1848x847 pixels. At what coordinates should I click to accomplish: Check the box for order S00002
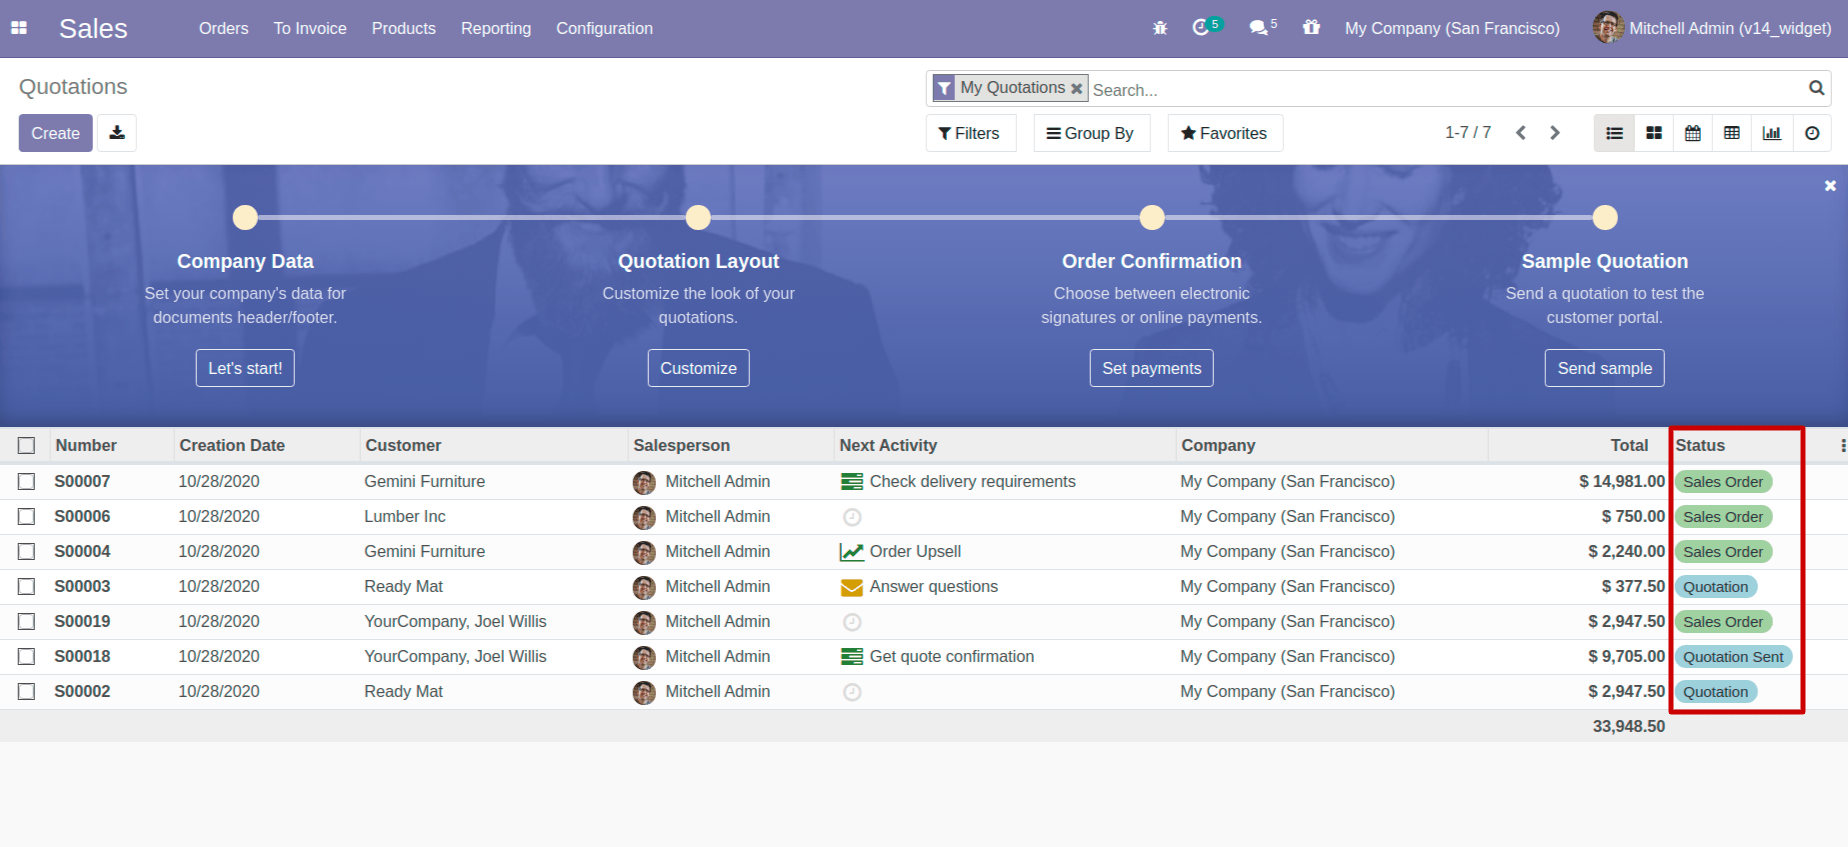pos(27,692)
